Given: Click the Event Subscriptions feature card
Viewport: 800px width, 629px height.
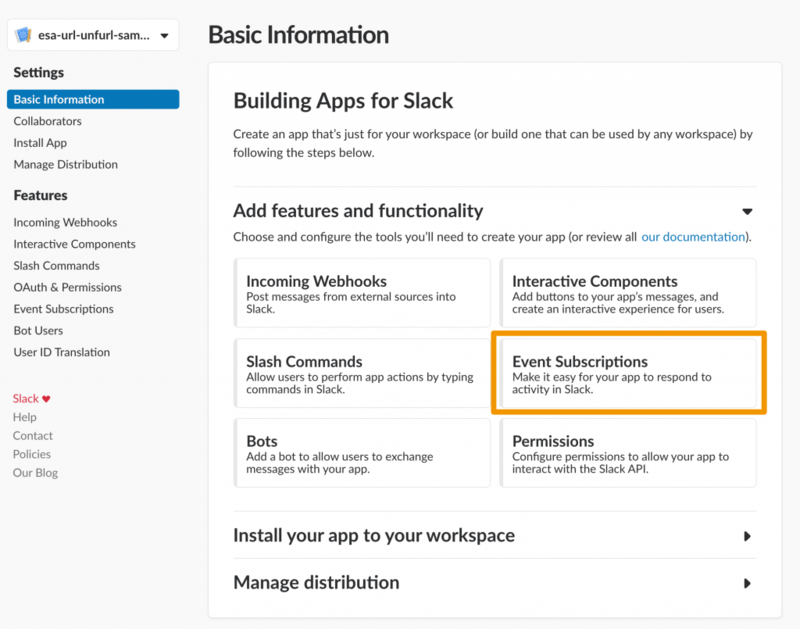Looking at the screenshot, I should [x=628, y=374].
